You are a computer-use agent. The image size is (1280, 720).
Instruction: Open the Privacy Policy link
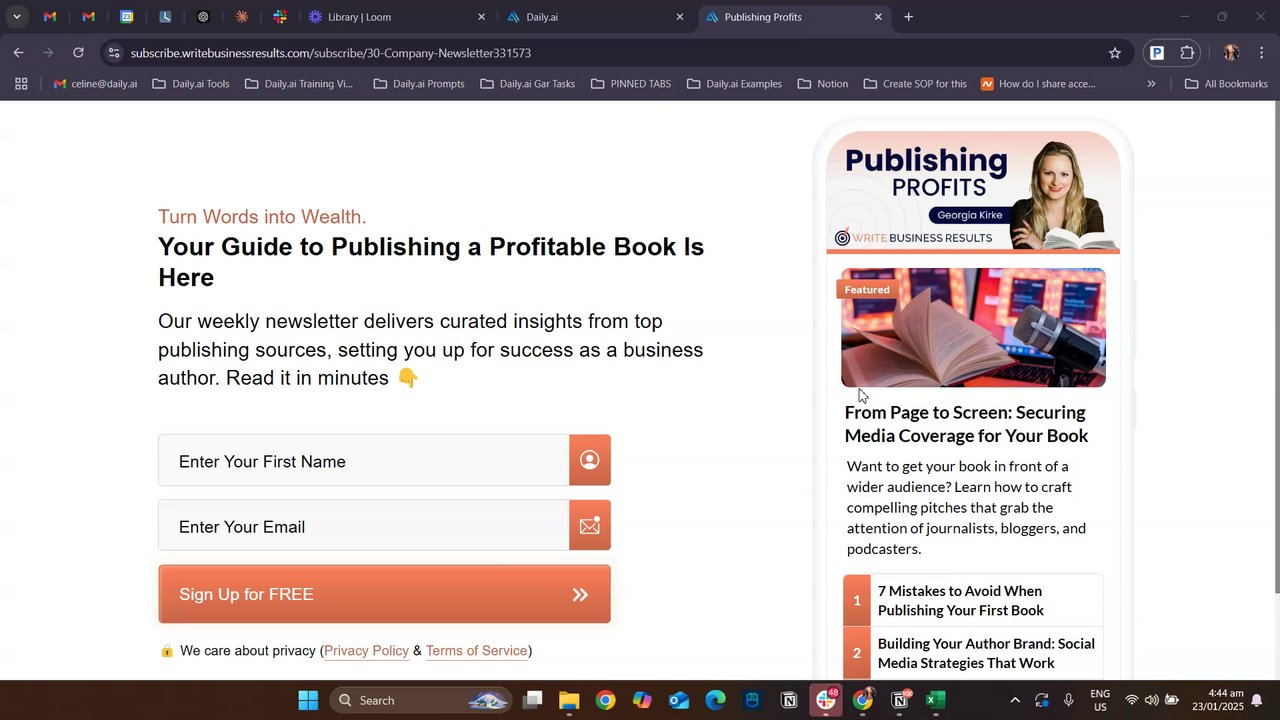366,651
